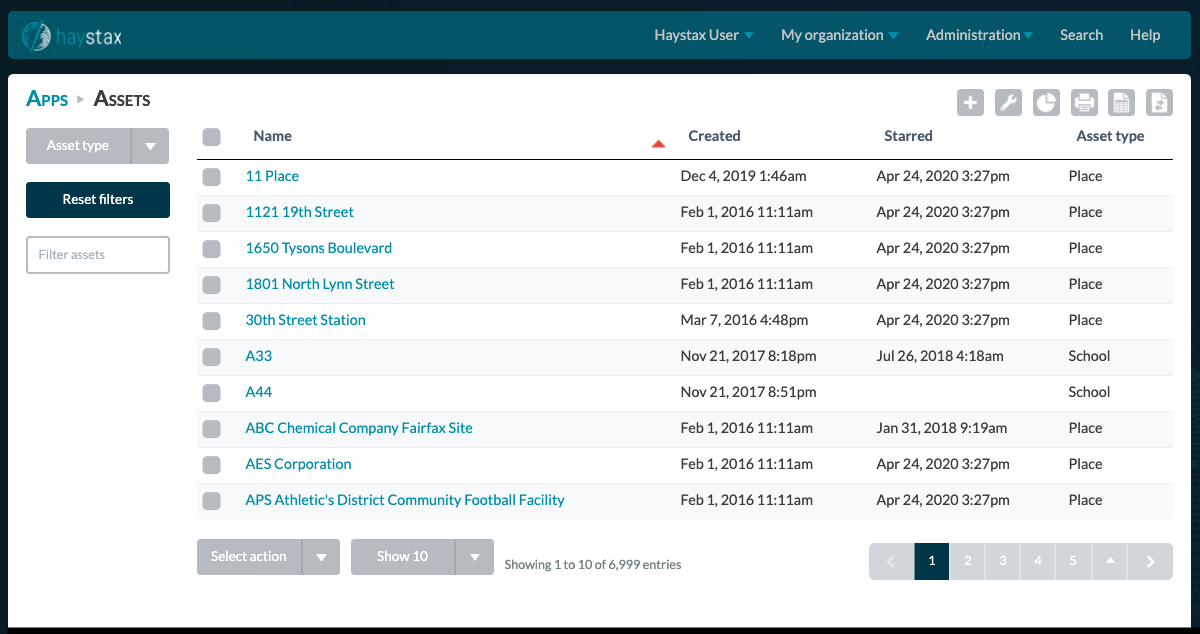This screenshot has height=634, width=1200.
Task: Open the A33 asset link
Action: (x=259, y=356)
